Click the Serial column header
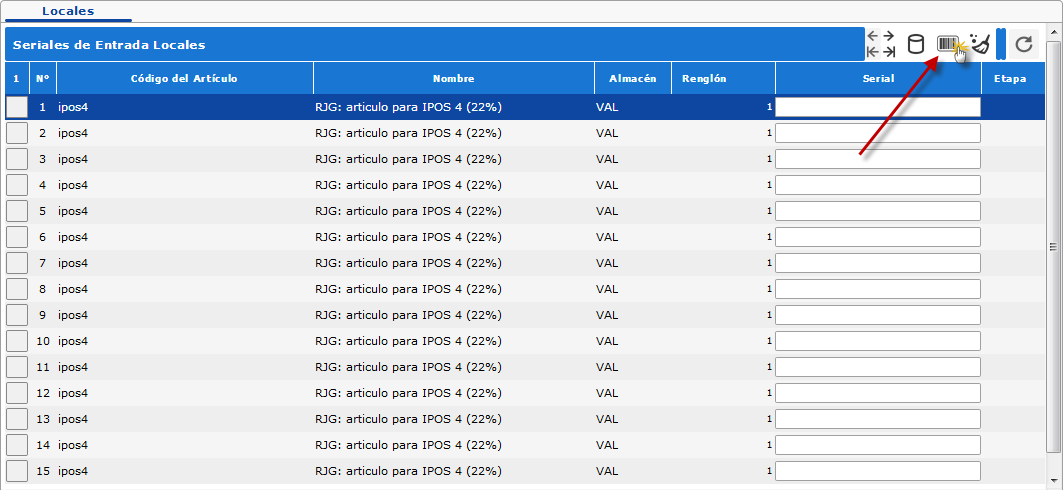1063x490 pixels. point(879,79)
